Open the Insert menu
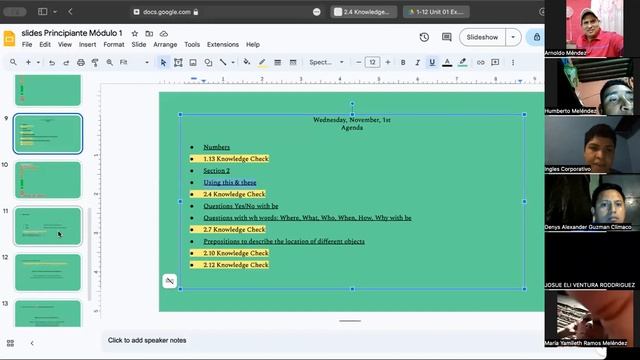This screenshot has width=640, height=360. (87, 44)
